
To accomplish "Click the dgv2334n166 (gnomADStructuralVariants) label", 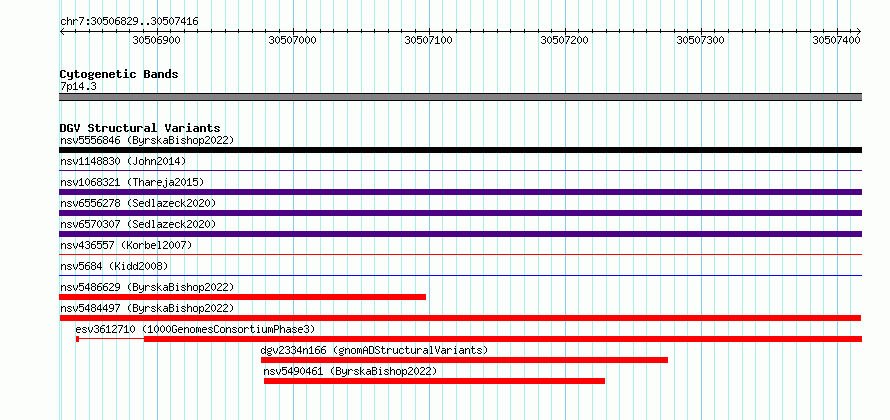I will click(374, 350).
